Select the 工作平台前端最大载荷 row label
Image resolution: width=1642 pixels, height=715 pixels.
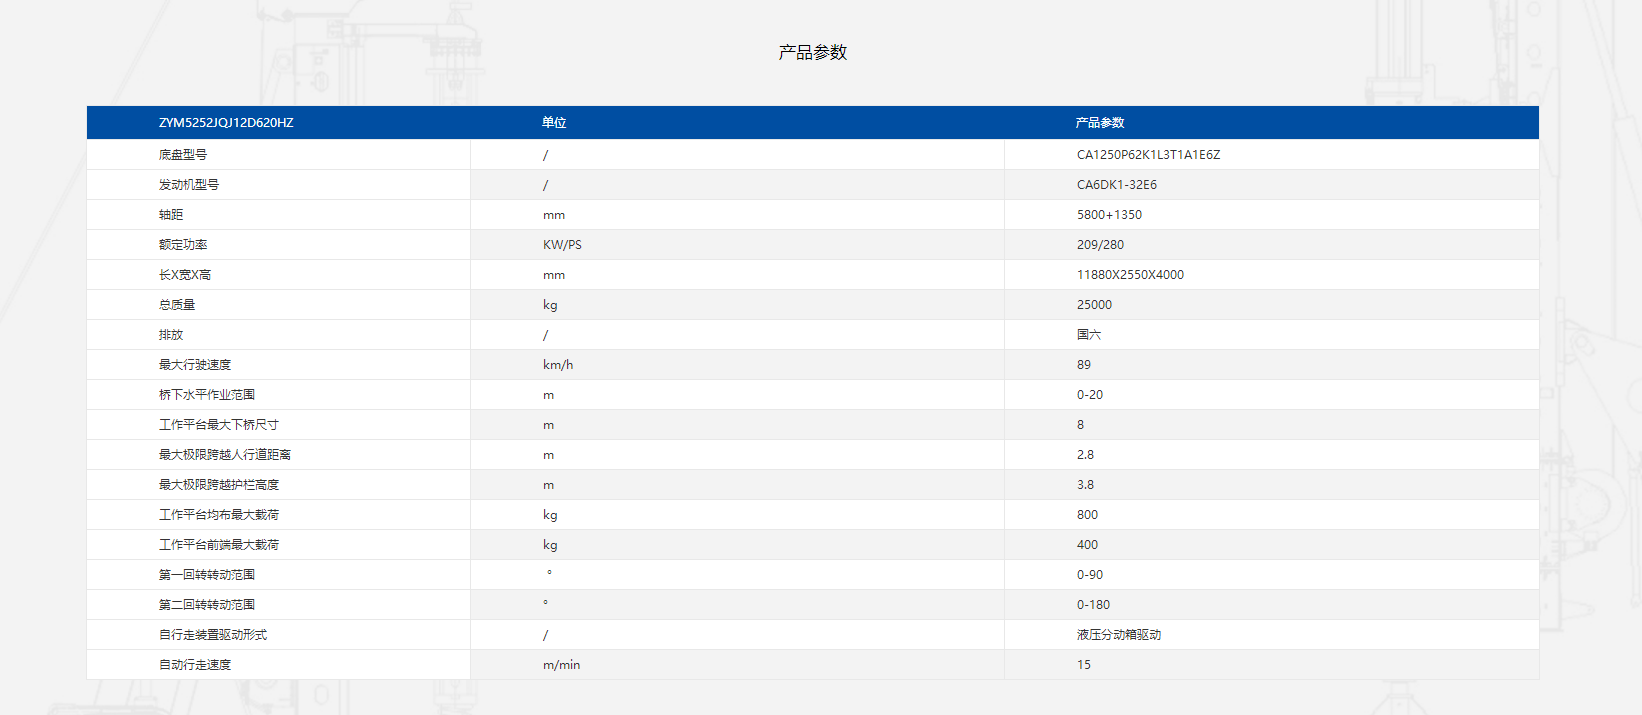[x=219, y=545]
